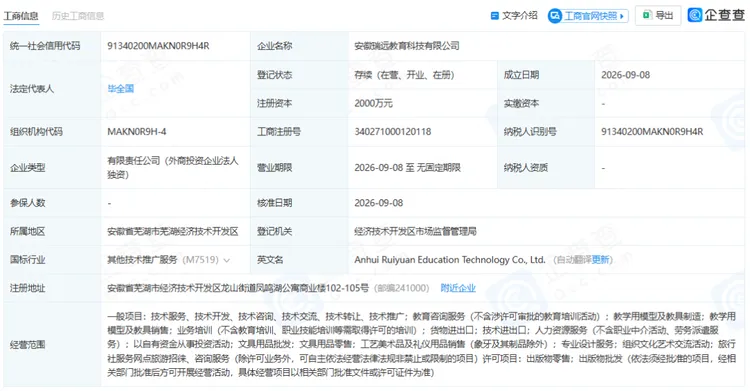Select region 安徽省芜湖市芜湖经济技术开发区
The height and width of the screenshot is (391, 750).
pyautogui.click(x=173, y=232)
